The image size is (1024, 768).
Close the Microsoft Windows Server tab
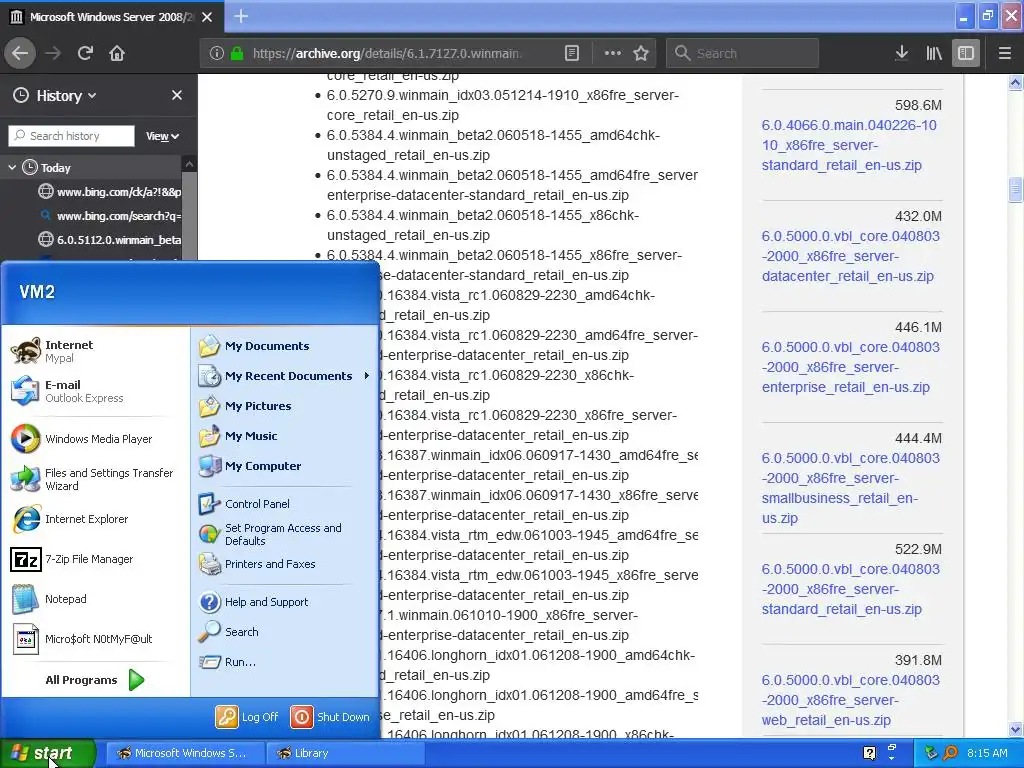tap(207, 17)
